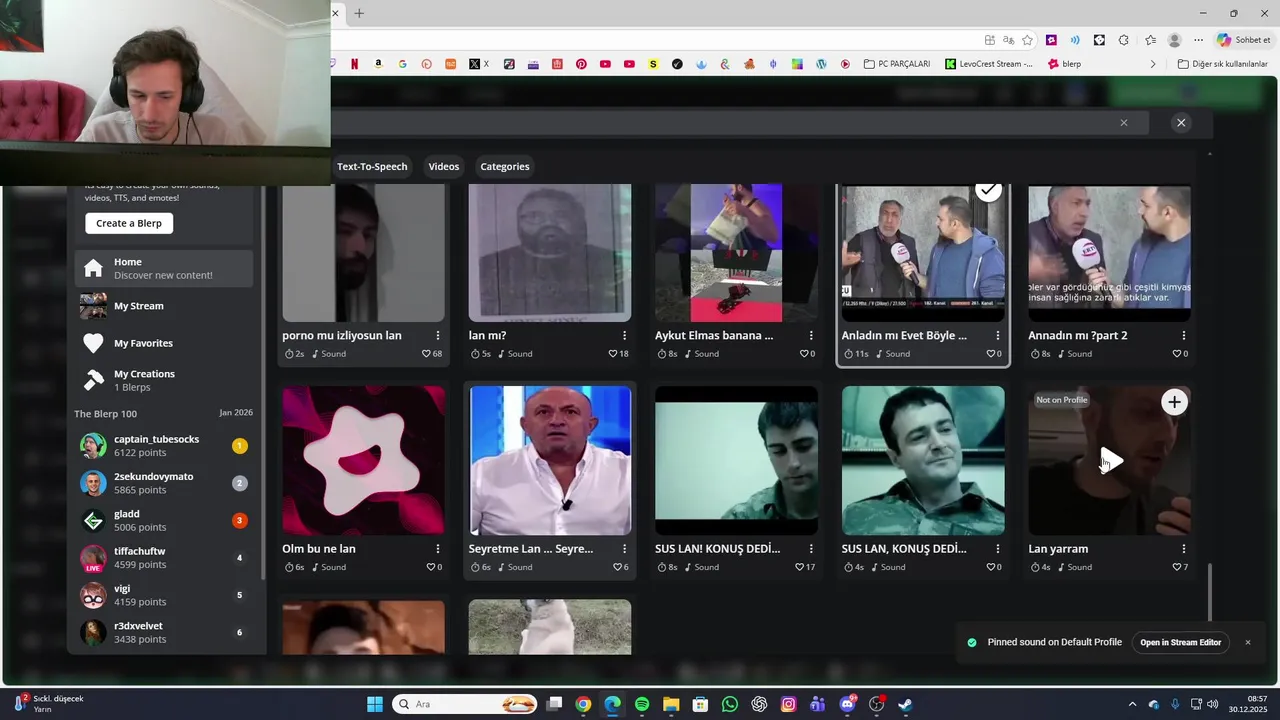Viewport: 1280px width, 720px height.
Task: Open LevoCrest Stream bookmark
Action: [x=989, y=64]
